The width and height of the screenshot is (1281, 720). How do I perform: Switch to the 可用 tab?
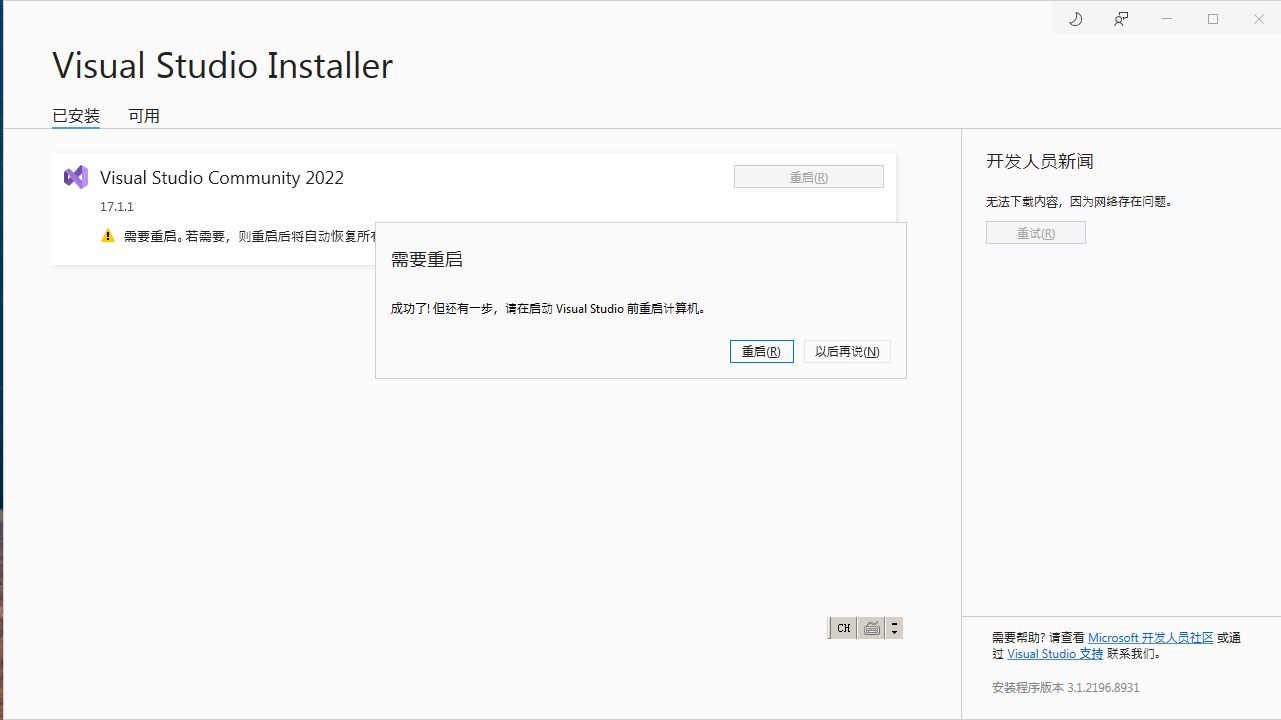(x=144, y=116)
